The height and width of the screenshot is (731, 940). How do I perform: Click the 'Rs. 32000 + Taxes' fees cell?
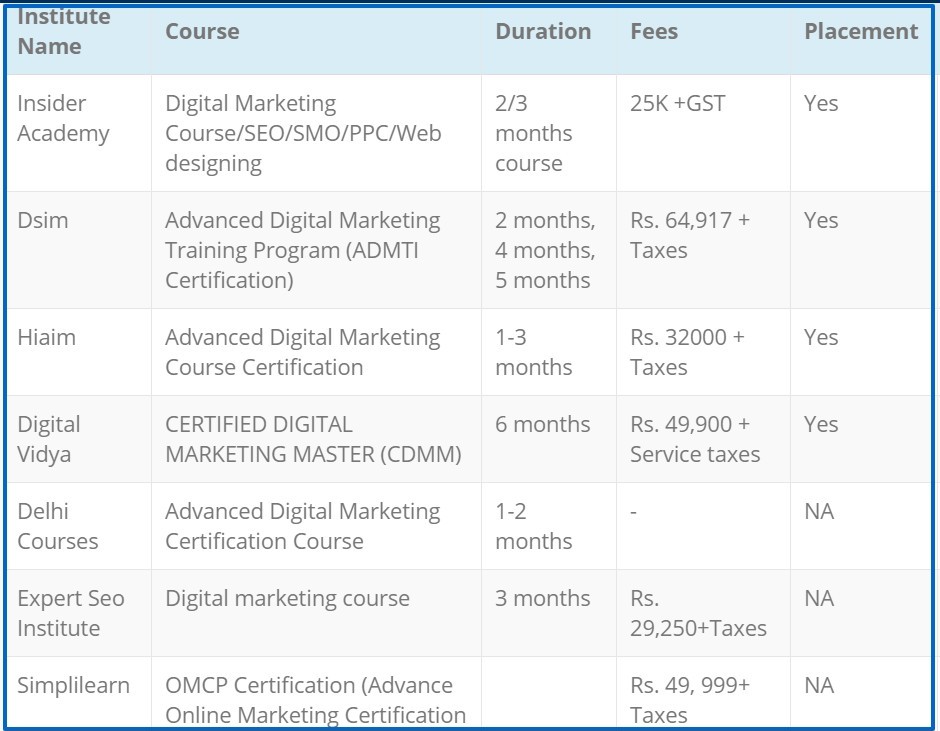[x=703, y=352]
